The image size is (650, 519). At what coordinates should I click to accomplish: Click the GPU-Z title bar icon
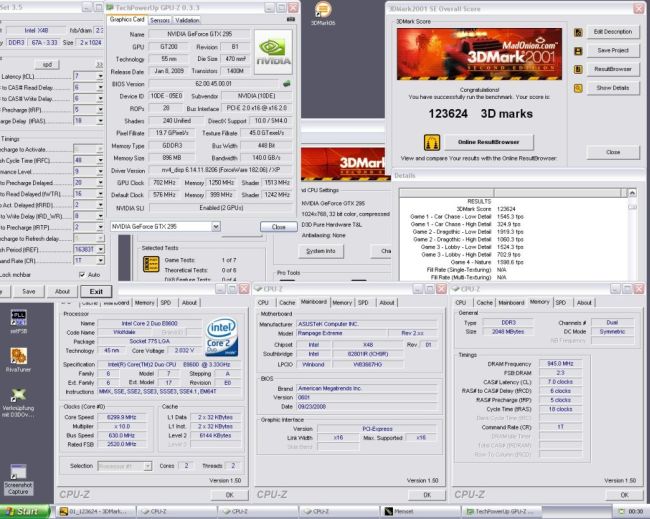click(110, 7)
